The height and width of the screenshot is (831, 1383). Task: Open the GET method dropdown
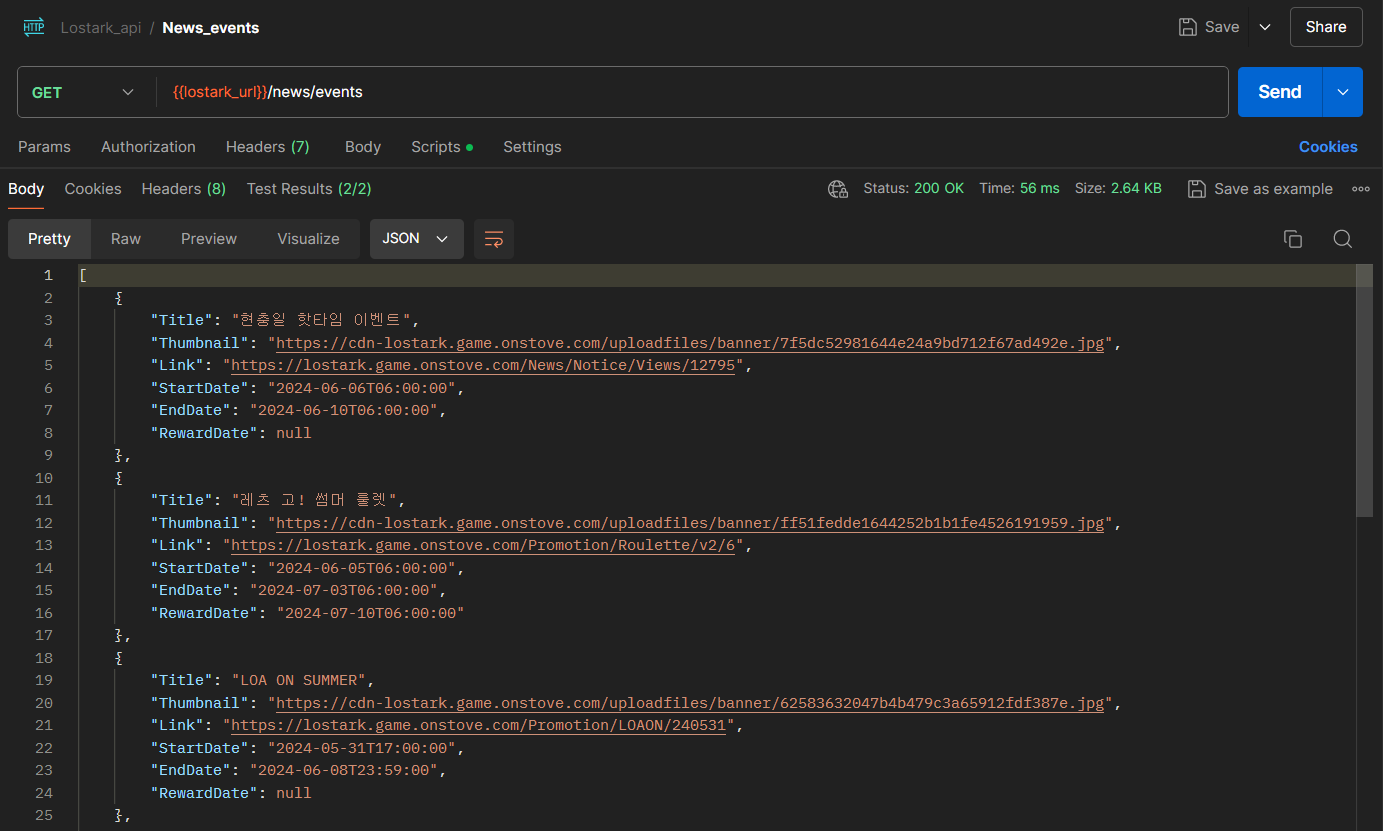coord(83,92)
